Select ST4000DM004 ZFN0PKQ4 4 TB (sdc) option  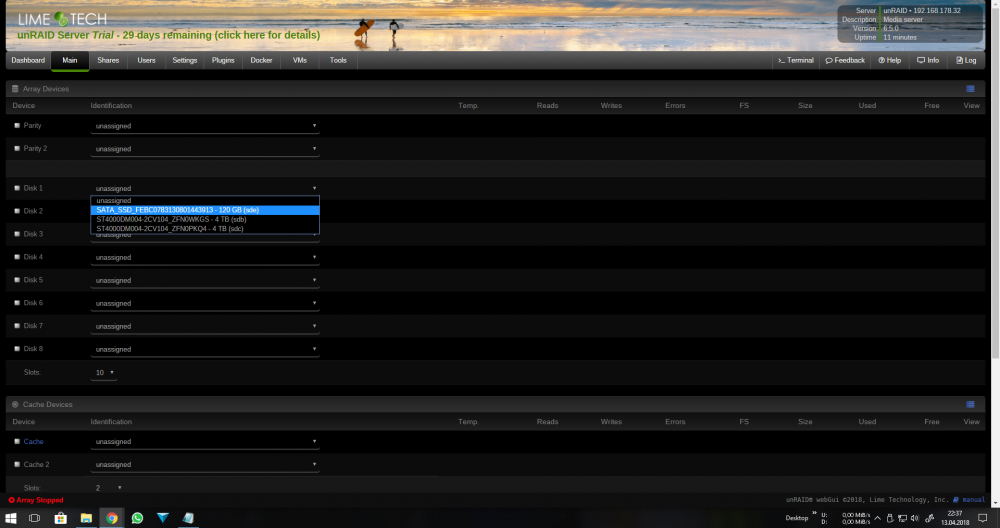tap(205, 228)
